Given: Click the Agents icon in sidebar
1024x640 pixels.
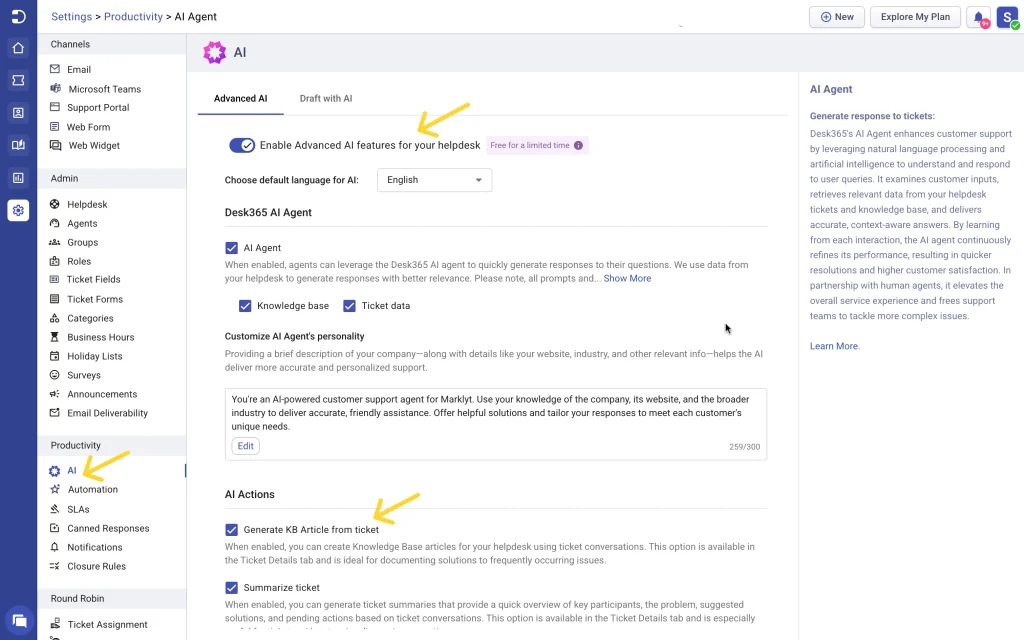Looking at the screenshot, I should point(55,223).
